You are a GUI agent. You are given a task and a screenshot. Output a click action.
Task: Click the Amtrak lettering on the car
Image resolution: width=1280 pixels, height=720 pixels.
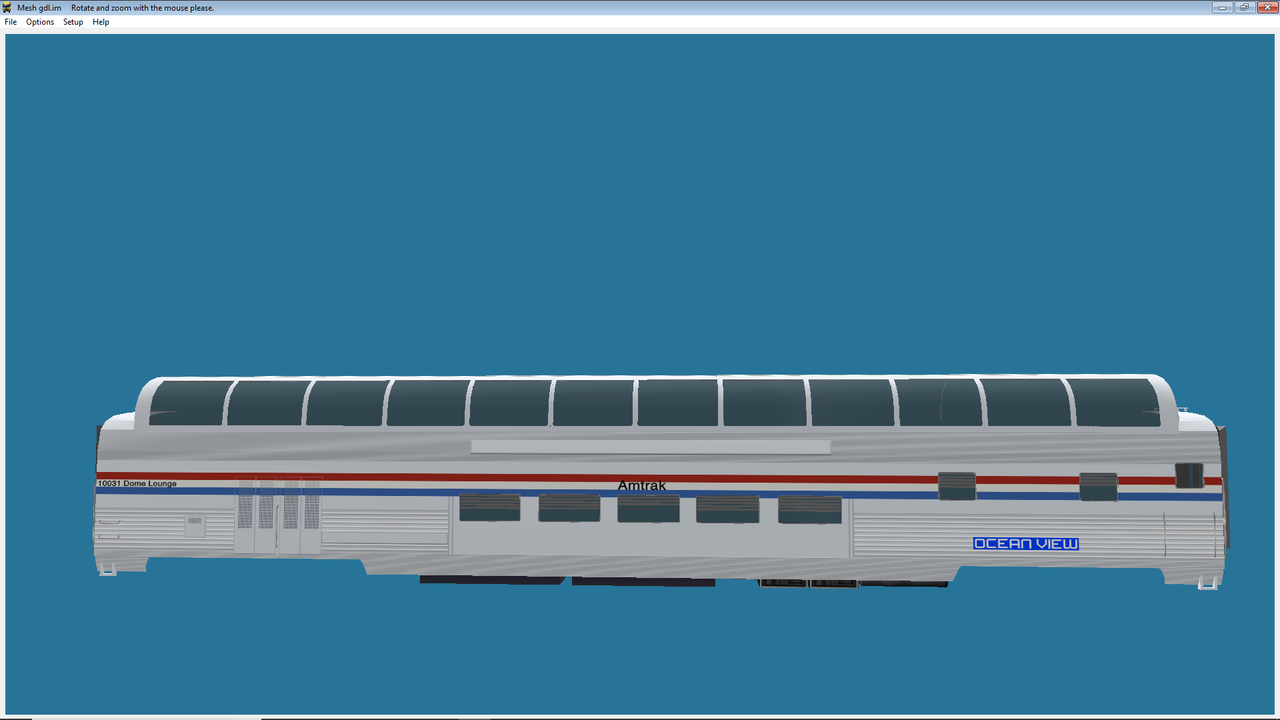tap(641, 486)
